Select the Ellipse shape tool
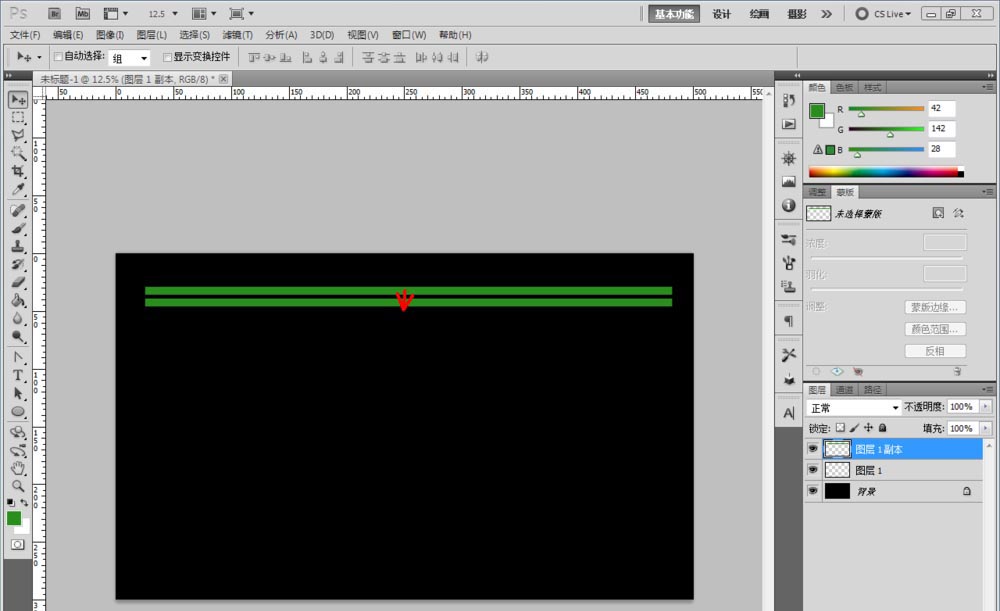 18,411
